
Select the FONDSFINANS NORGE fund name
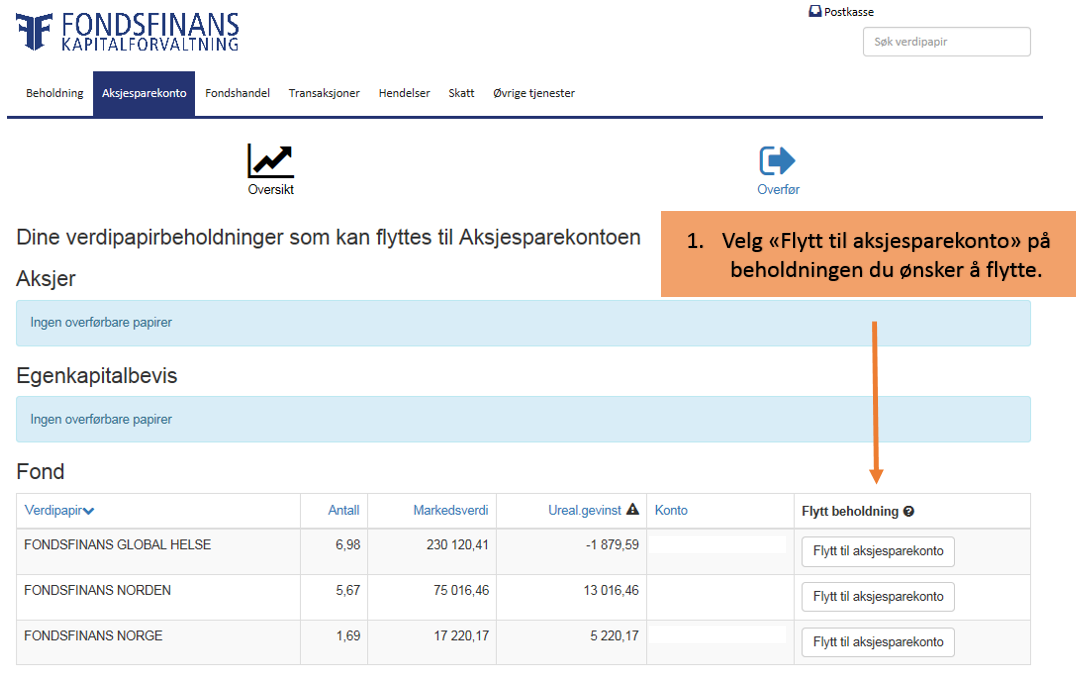(93, 636)
